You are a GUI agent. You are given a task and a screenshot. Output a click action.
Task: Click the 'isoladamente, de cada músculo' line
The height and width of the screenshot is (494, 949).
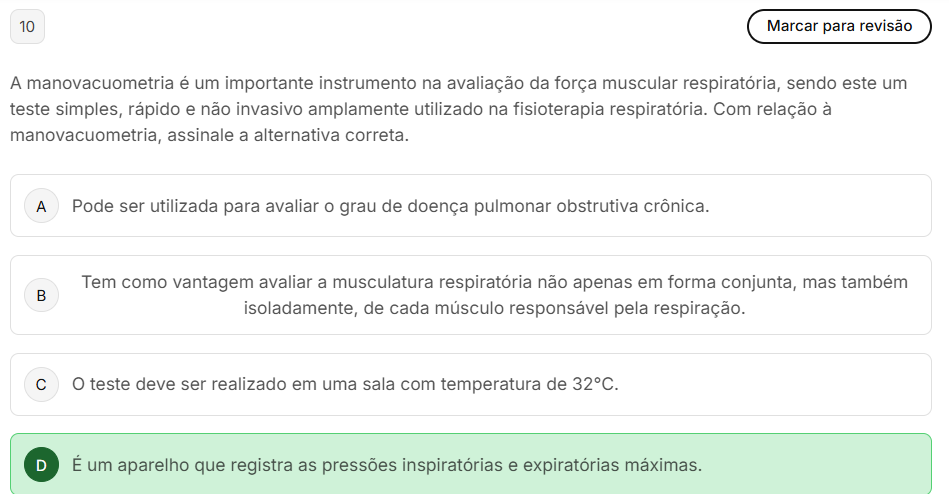point(494,308)
